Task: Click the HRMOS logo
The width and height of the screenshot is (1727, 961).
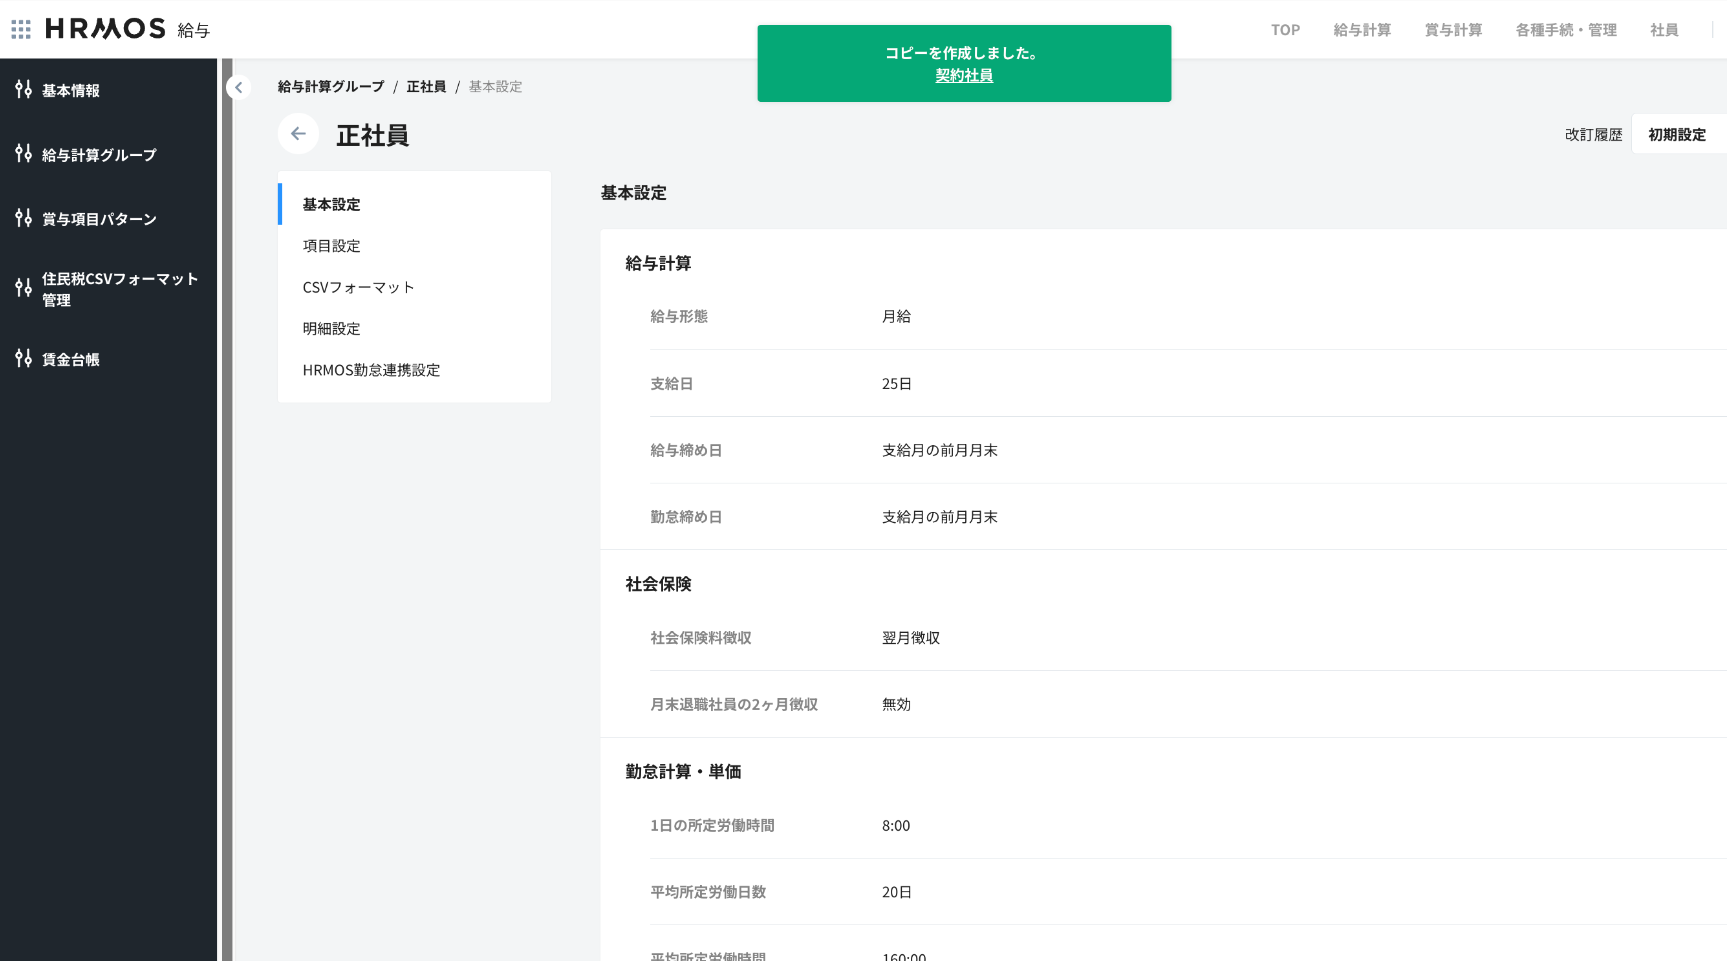Action: 105,29
